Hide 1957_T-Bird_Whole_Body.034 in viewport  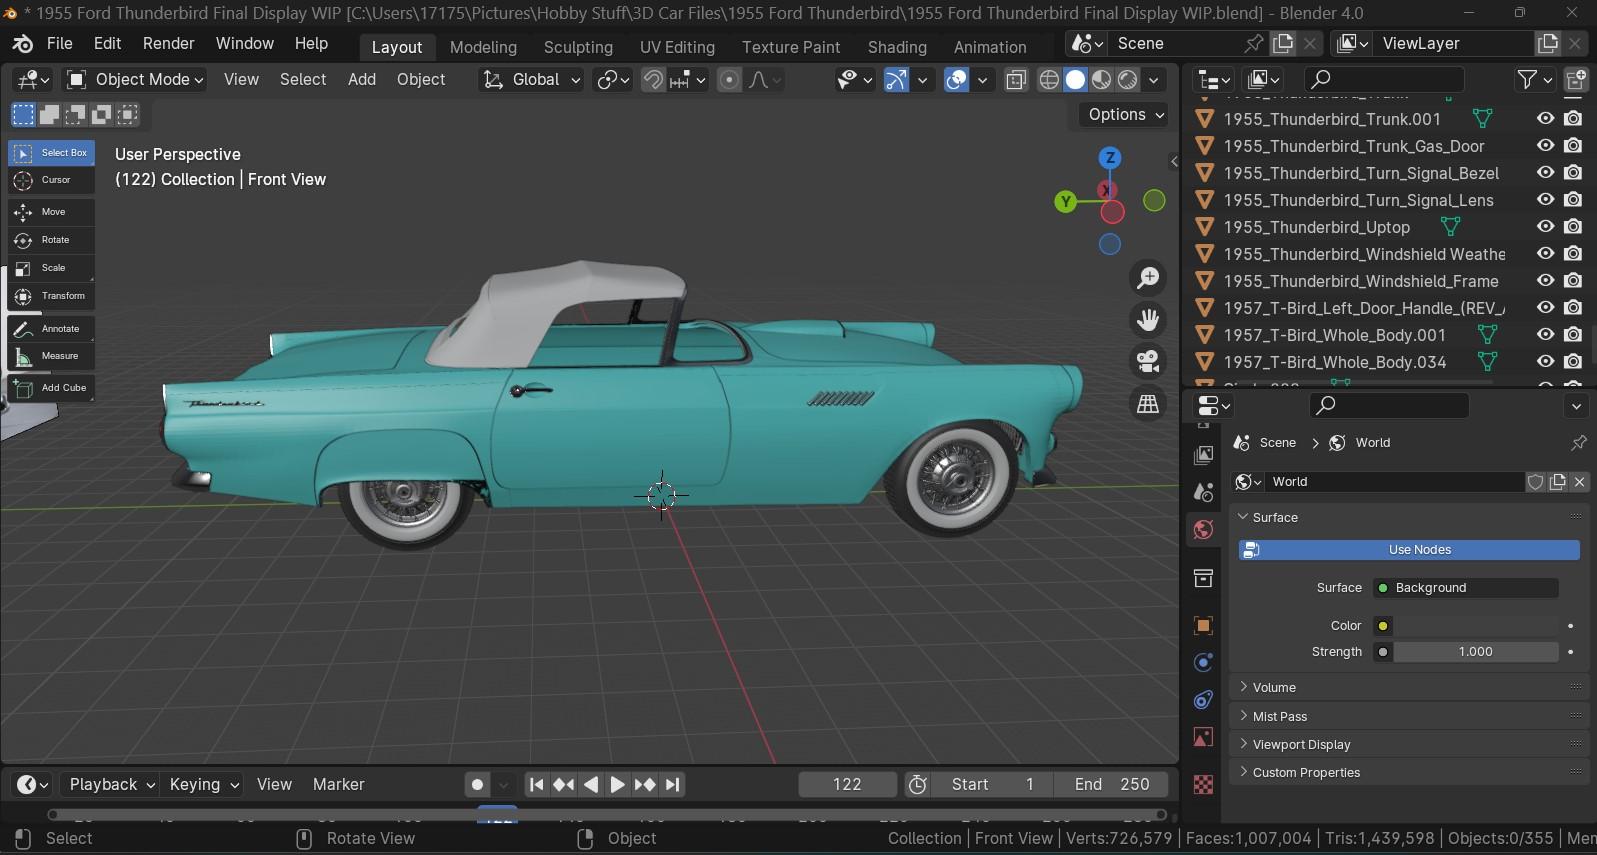point(1545,362)
